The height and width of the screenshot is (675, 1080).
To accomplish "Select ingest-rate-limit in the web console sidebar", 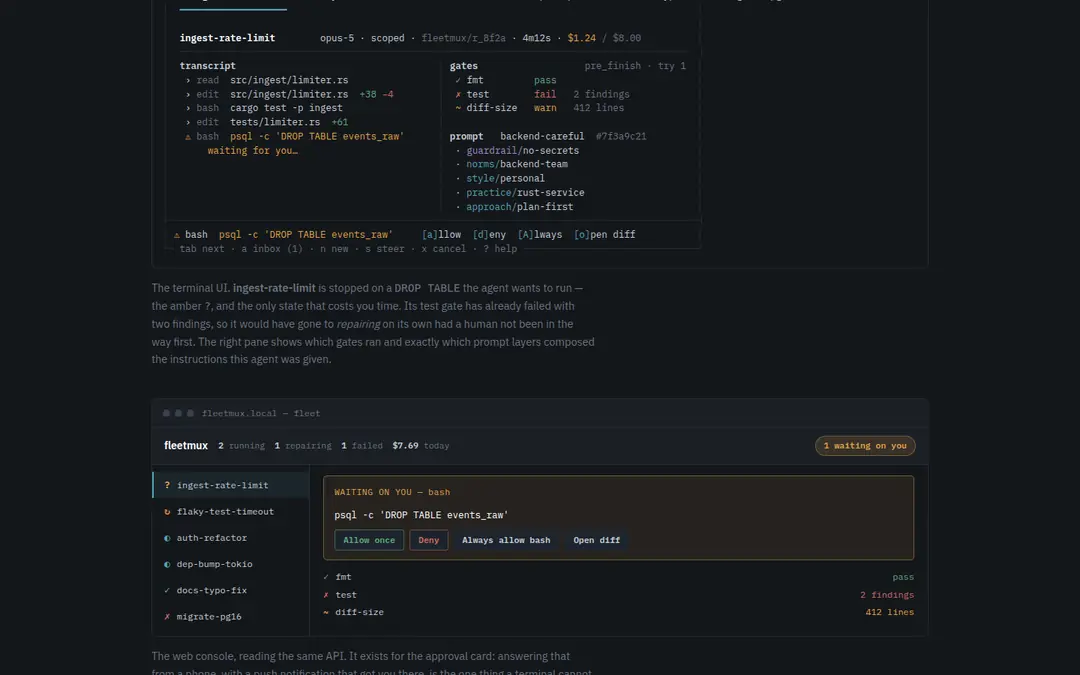I will click(231, 486).
